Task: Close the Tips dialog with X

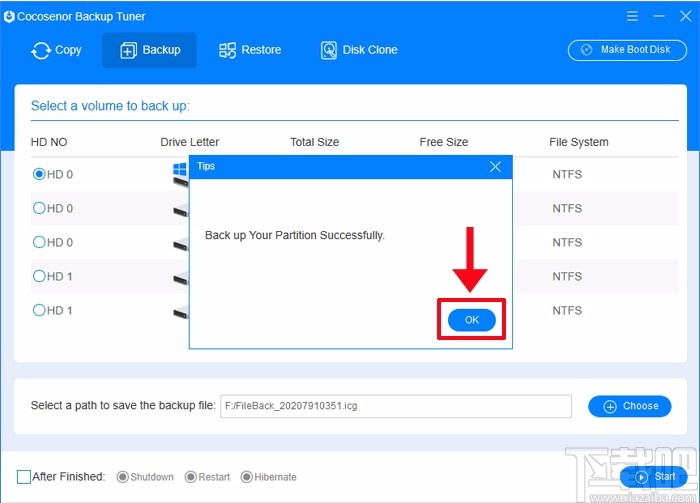Action: pyautogui.click(x=495, y=167)
